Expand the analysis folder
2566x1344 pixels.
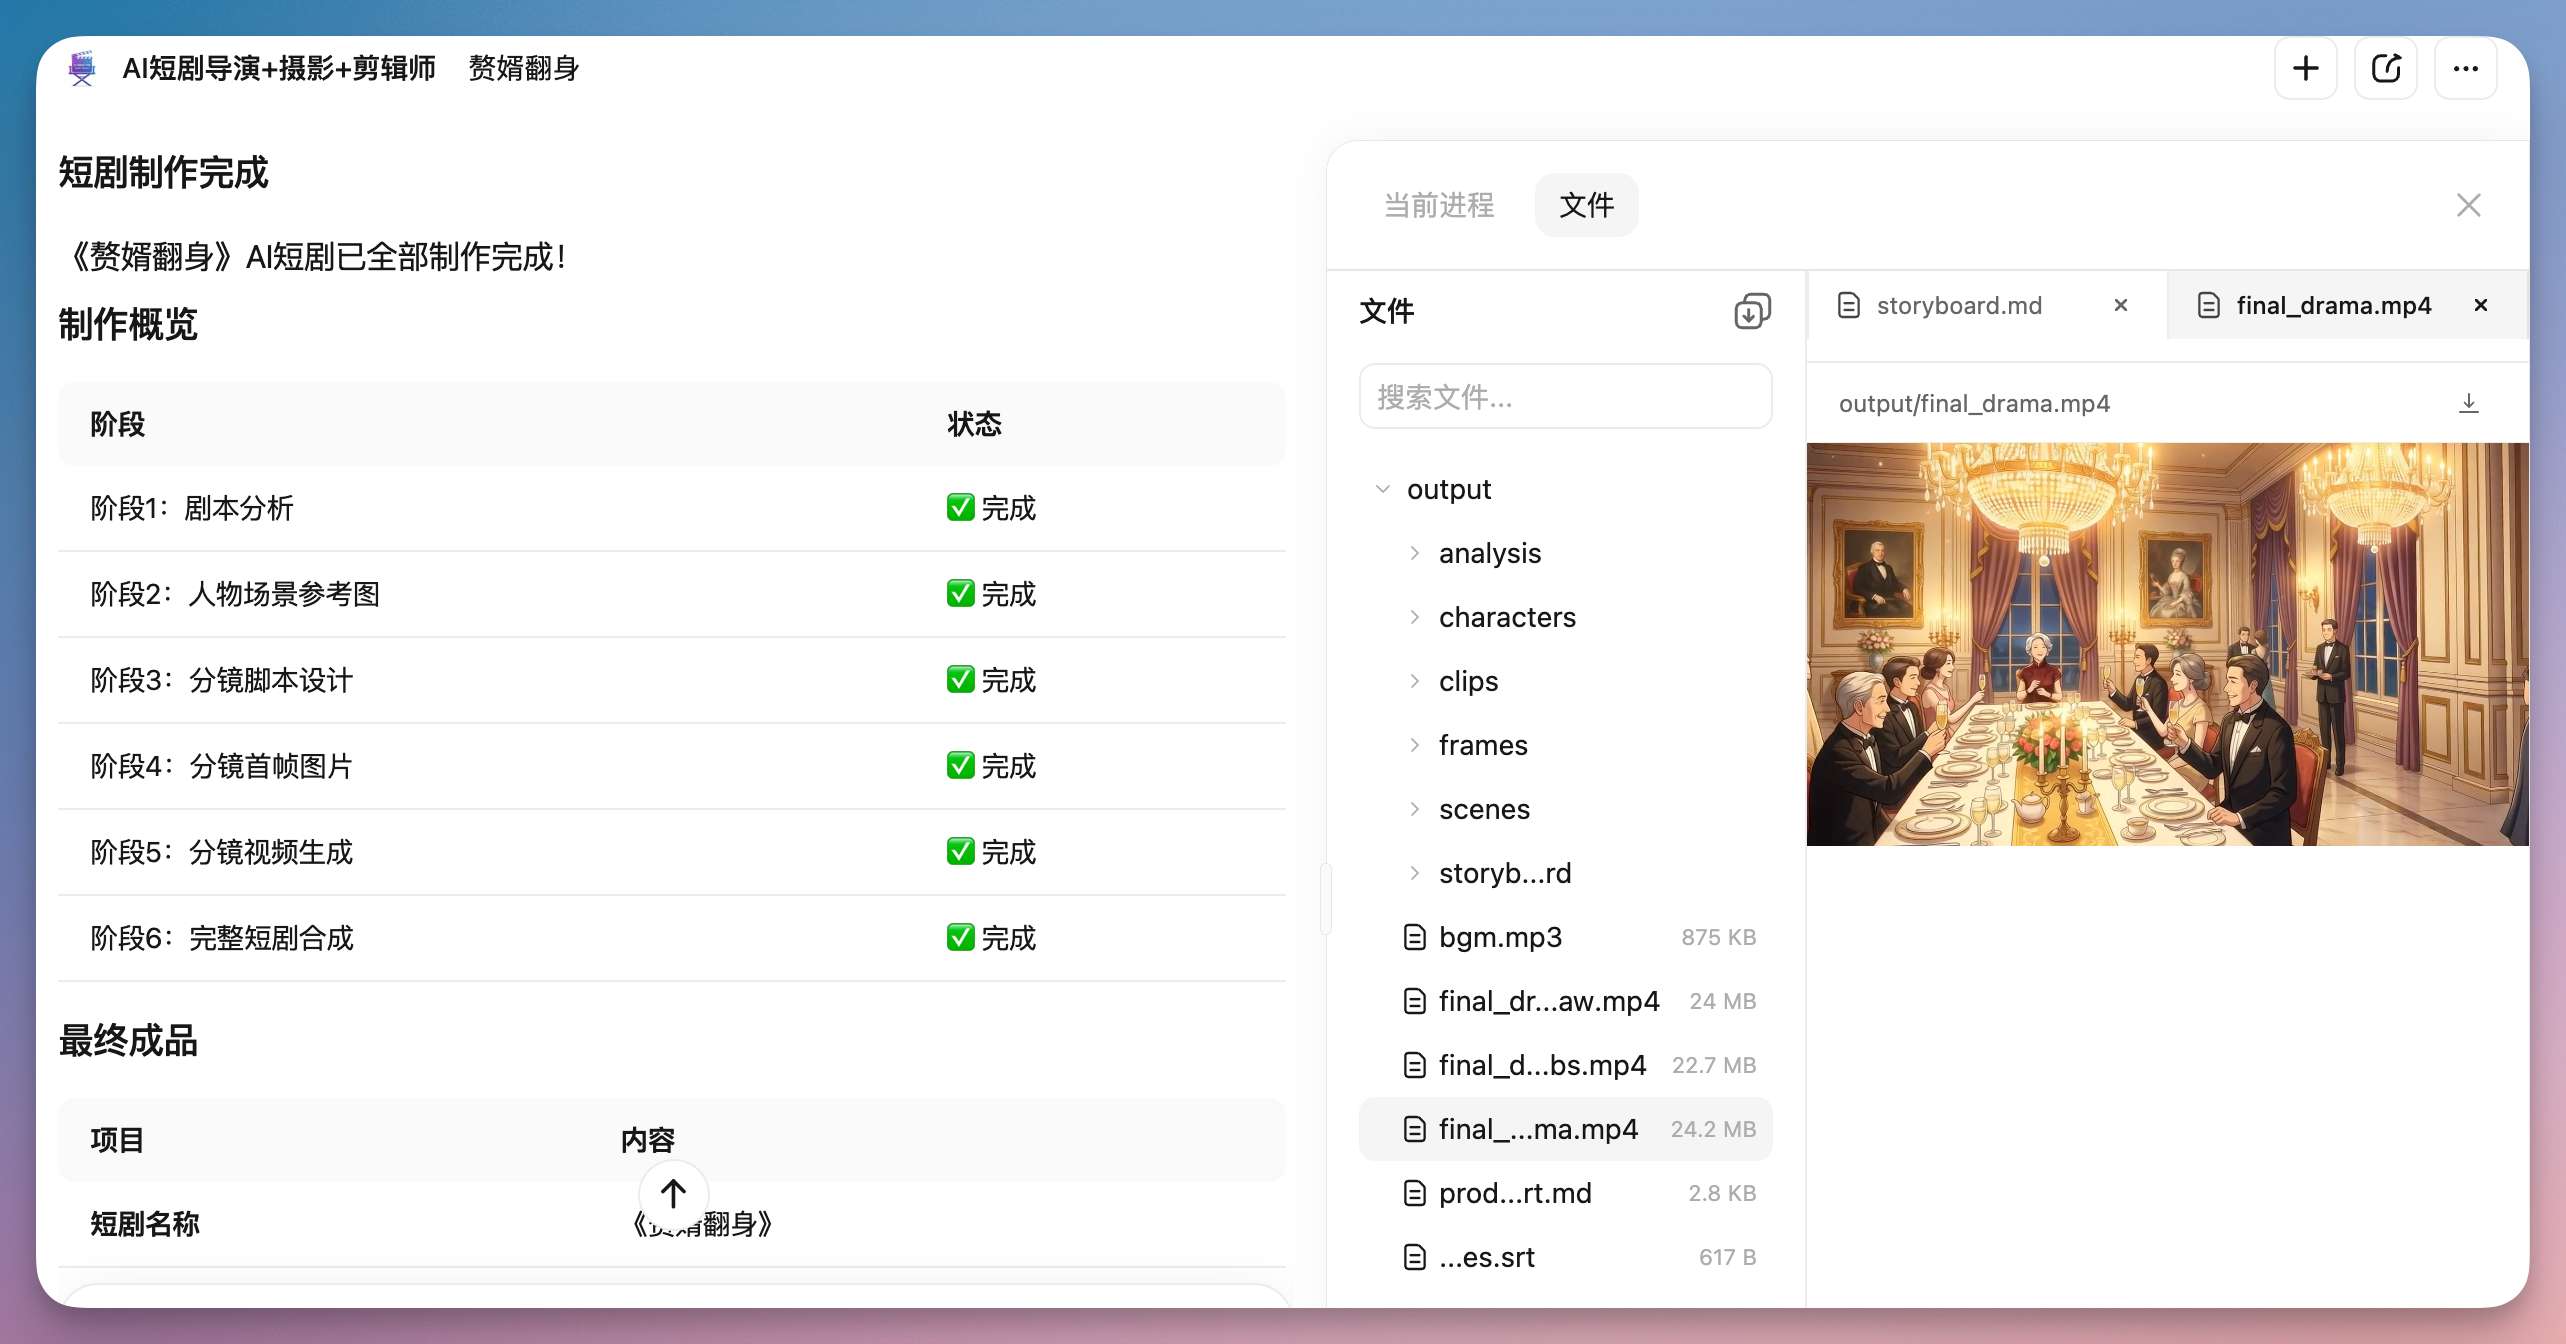click(x=1415, y=553)
